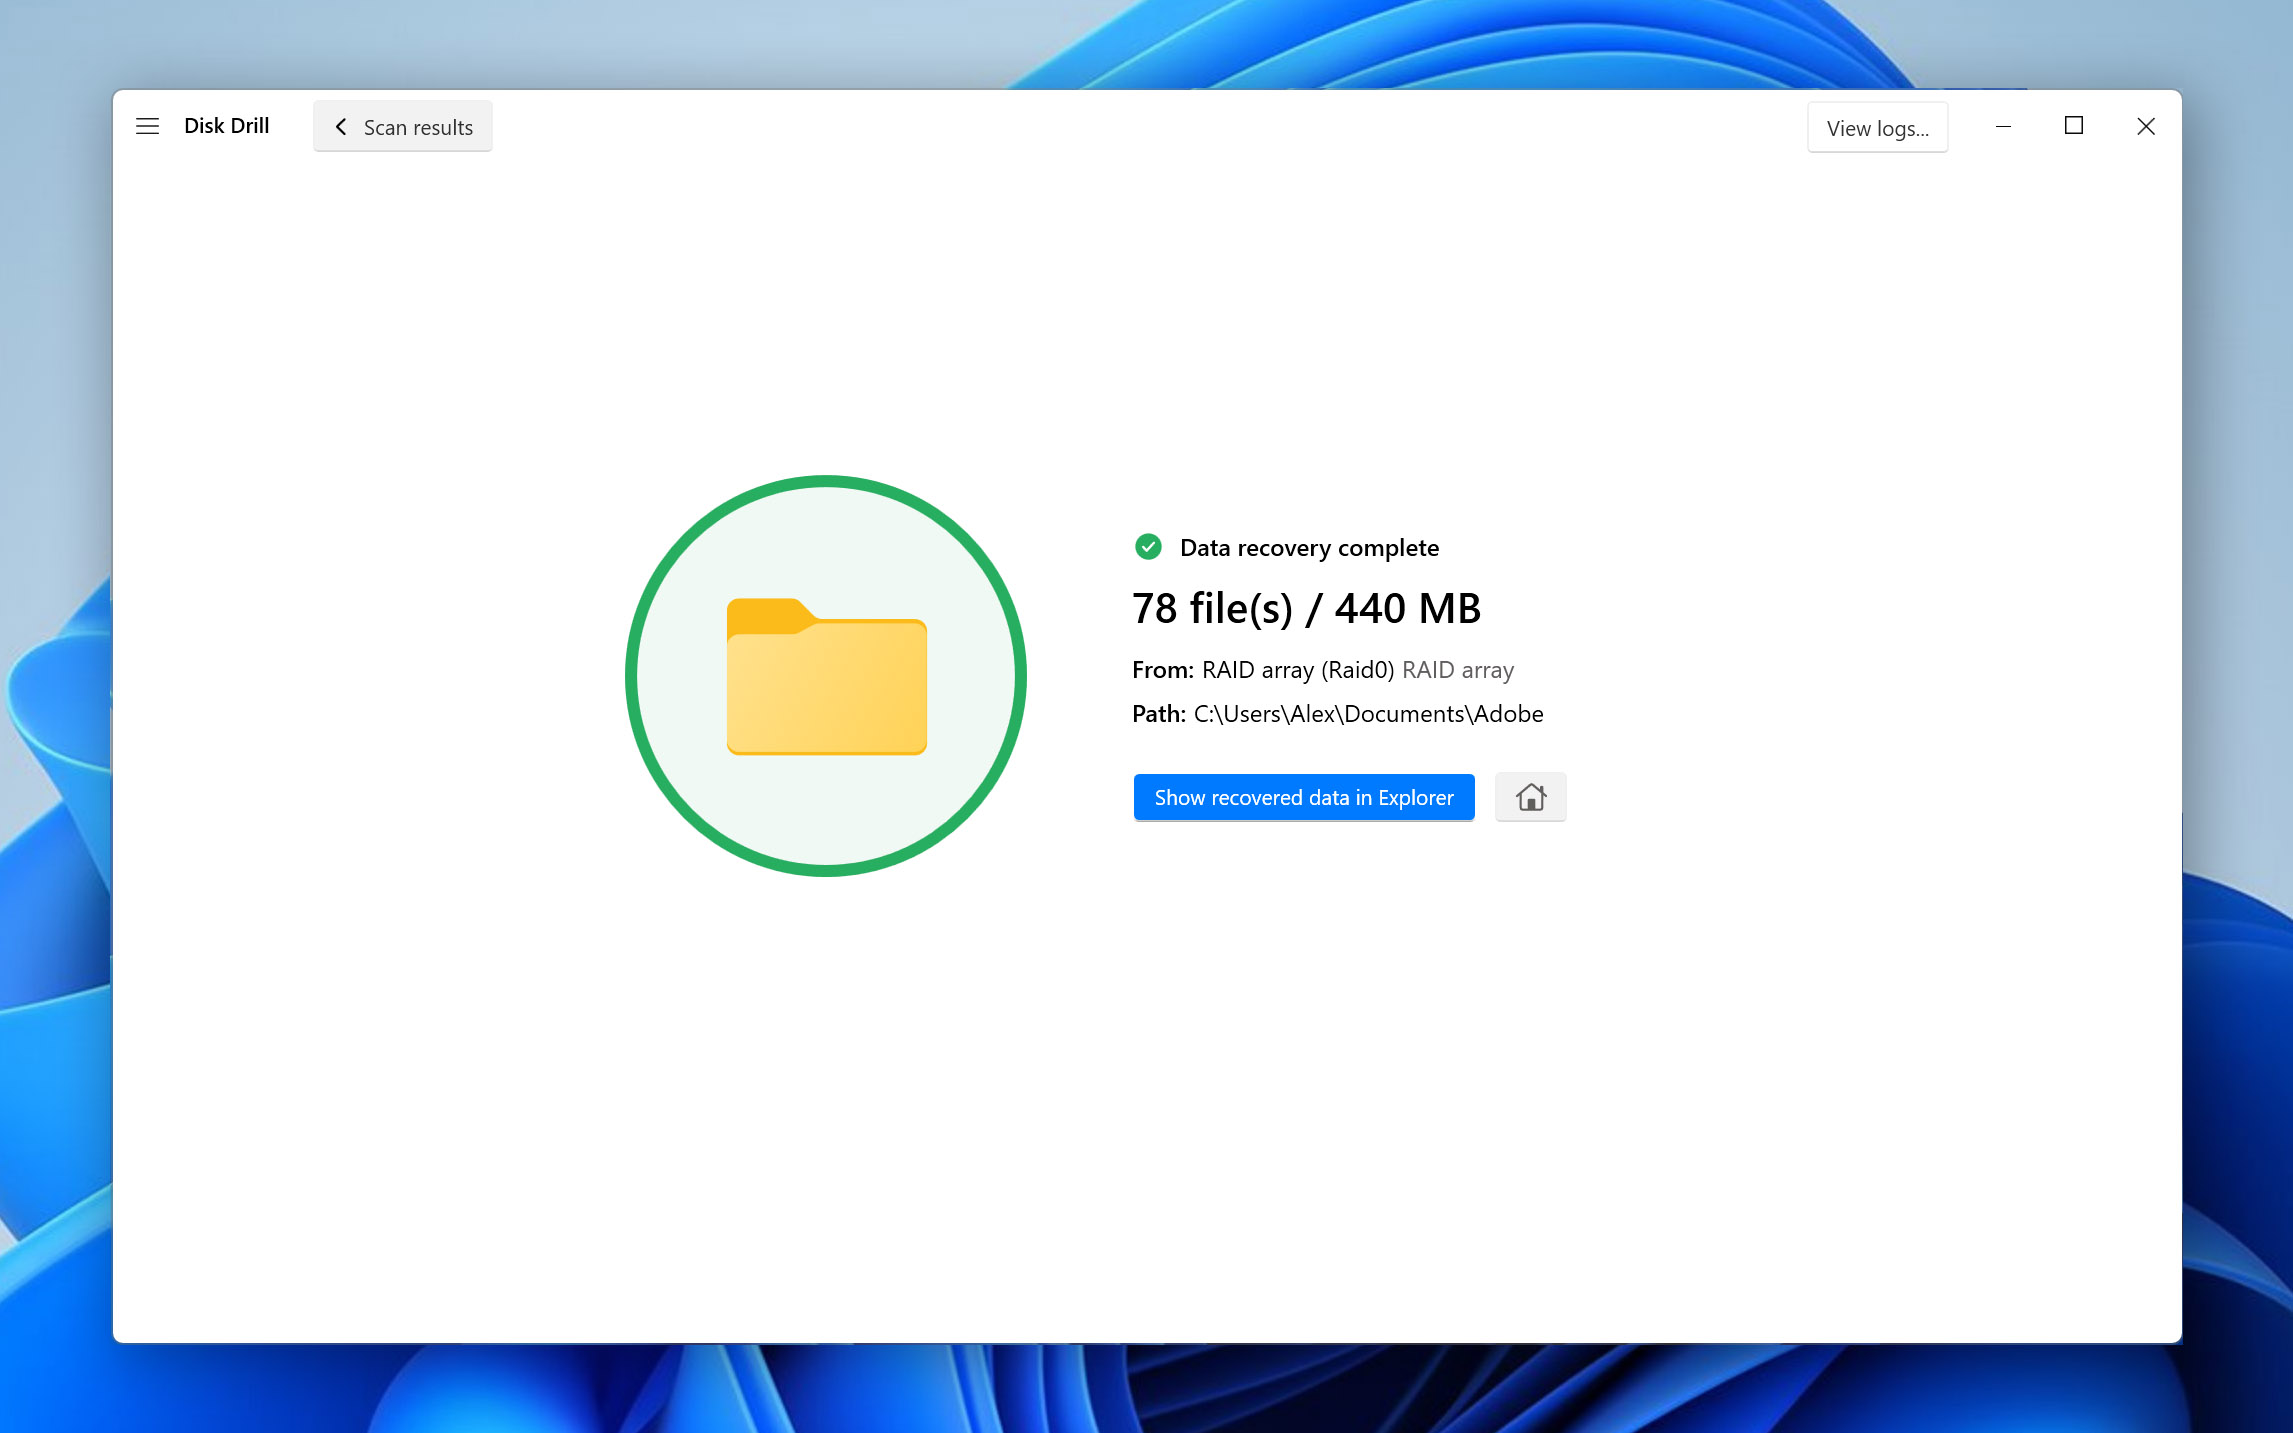Screen dimensions: 2293x1433
Task: Maximize the Disk Drill window
Action: [2074, 126]
